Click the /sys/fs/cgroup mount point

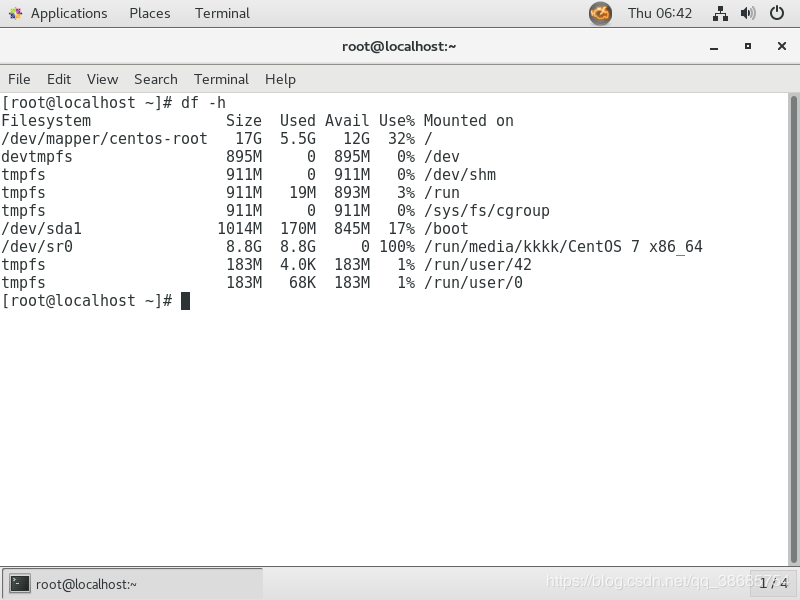[487, 211]
